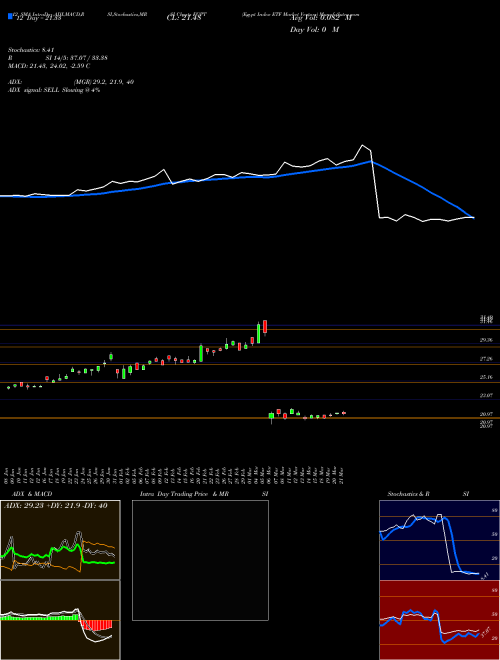
Task: Click the ADX signal: SELL text line
Action: tap(54, 90)
